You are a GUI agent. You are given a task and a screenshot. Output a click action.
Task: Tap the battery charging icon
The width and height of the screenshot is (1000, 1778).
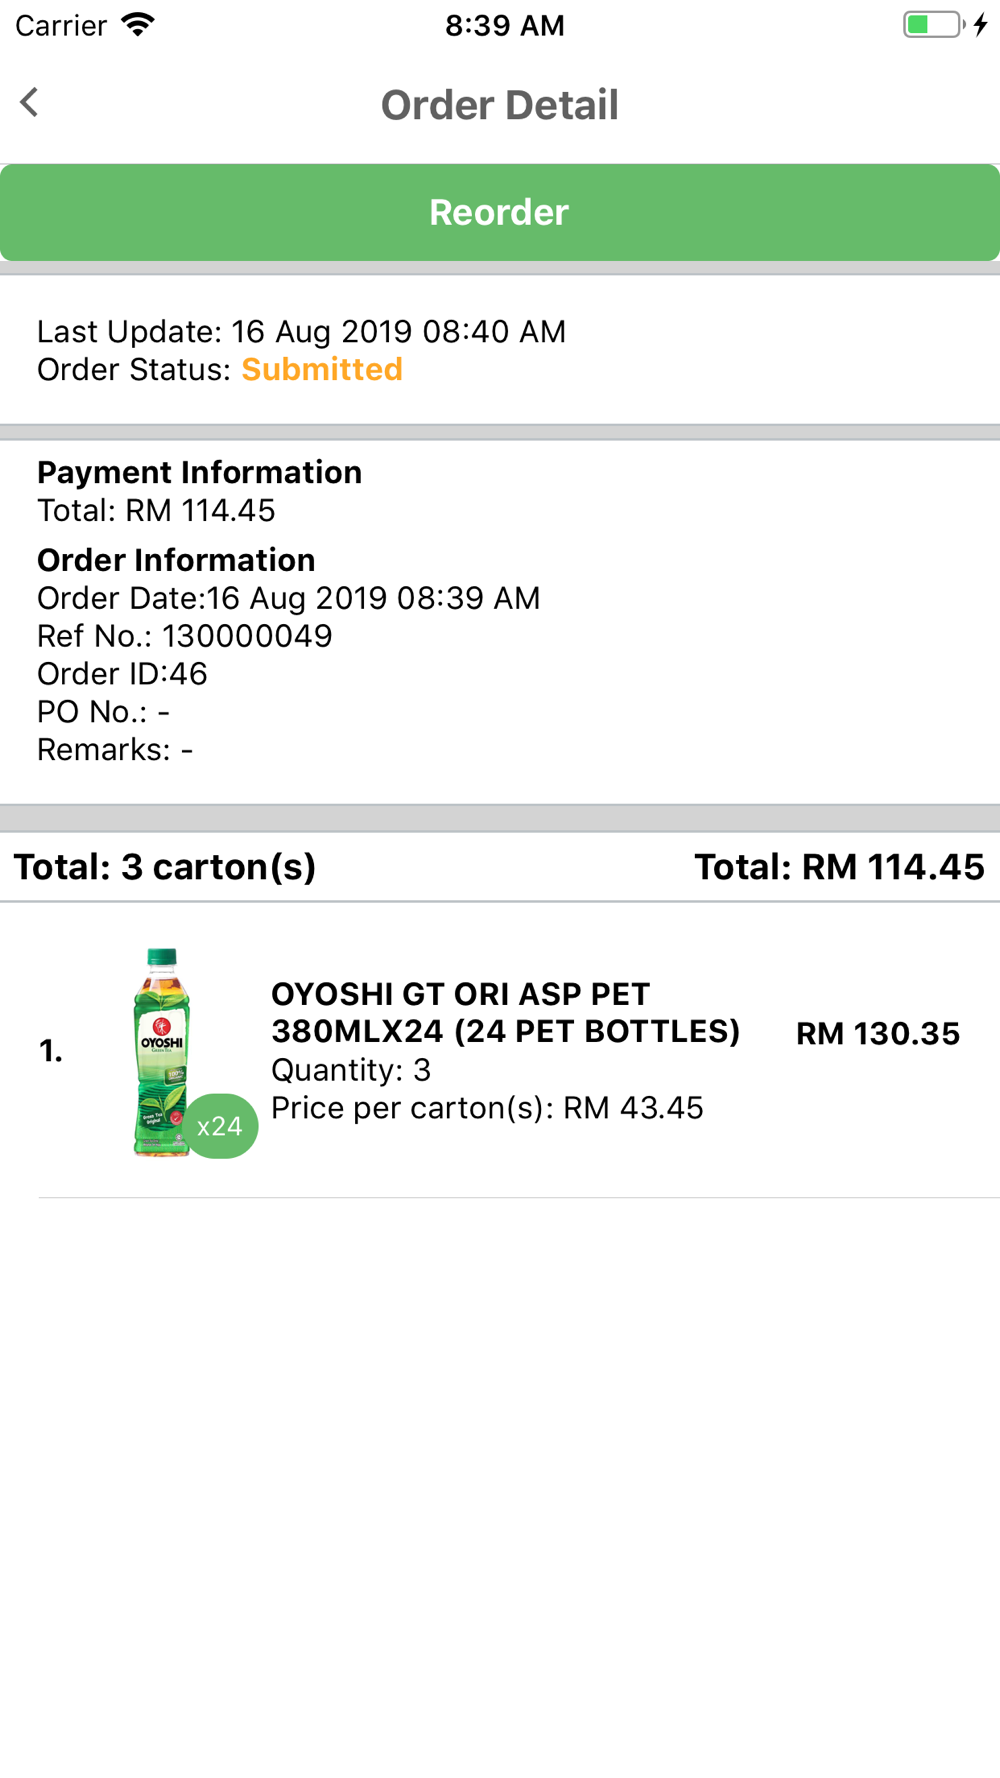945,25
